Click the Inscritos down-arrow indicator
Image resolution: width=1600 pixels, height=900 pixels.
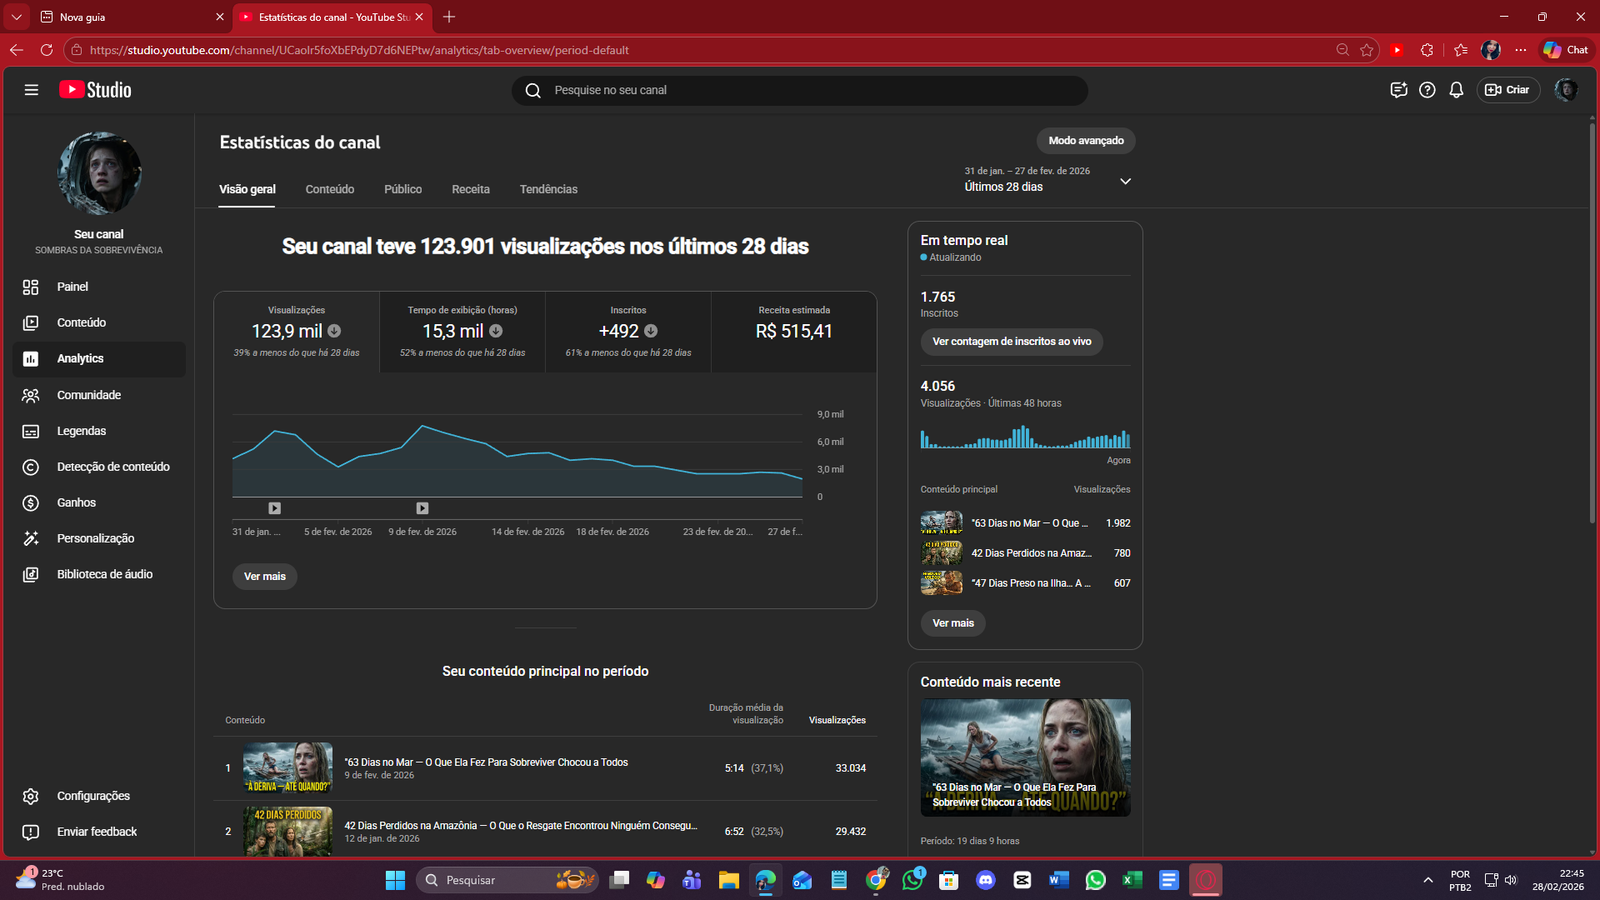click(x=651, y=331)
